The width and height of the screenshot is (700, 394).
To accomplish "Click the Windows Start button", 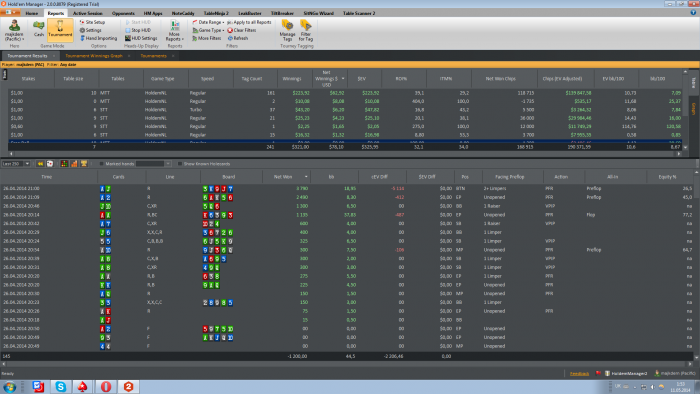I will click(x=9, y=386).
